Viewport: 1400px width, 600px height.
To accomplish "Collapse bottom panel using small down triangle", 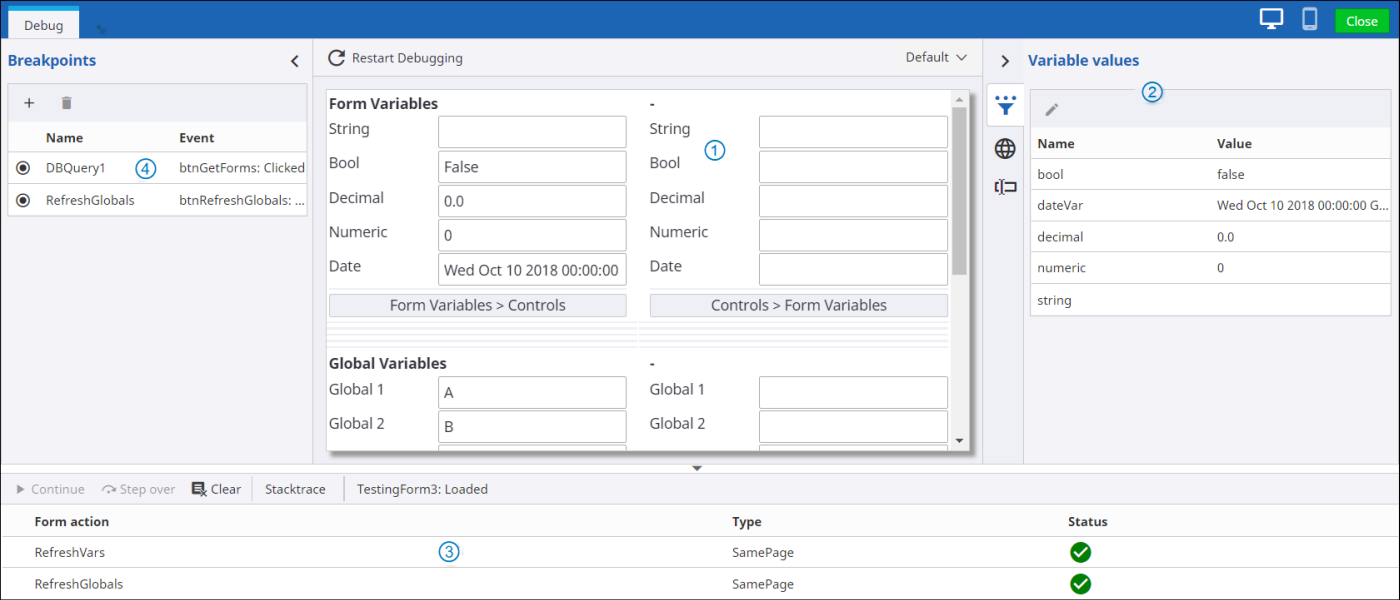I will [698, 468].
